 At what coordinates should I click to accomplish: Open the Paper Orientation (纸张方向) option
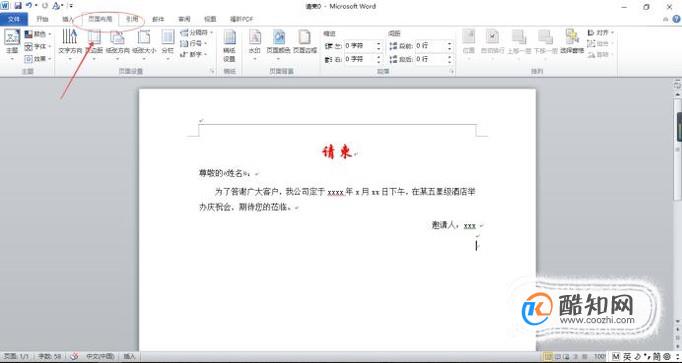[117, 43]
